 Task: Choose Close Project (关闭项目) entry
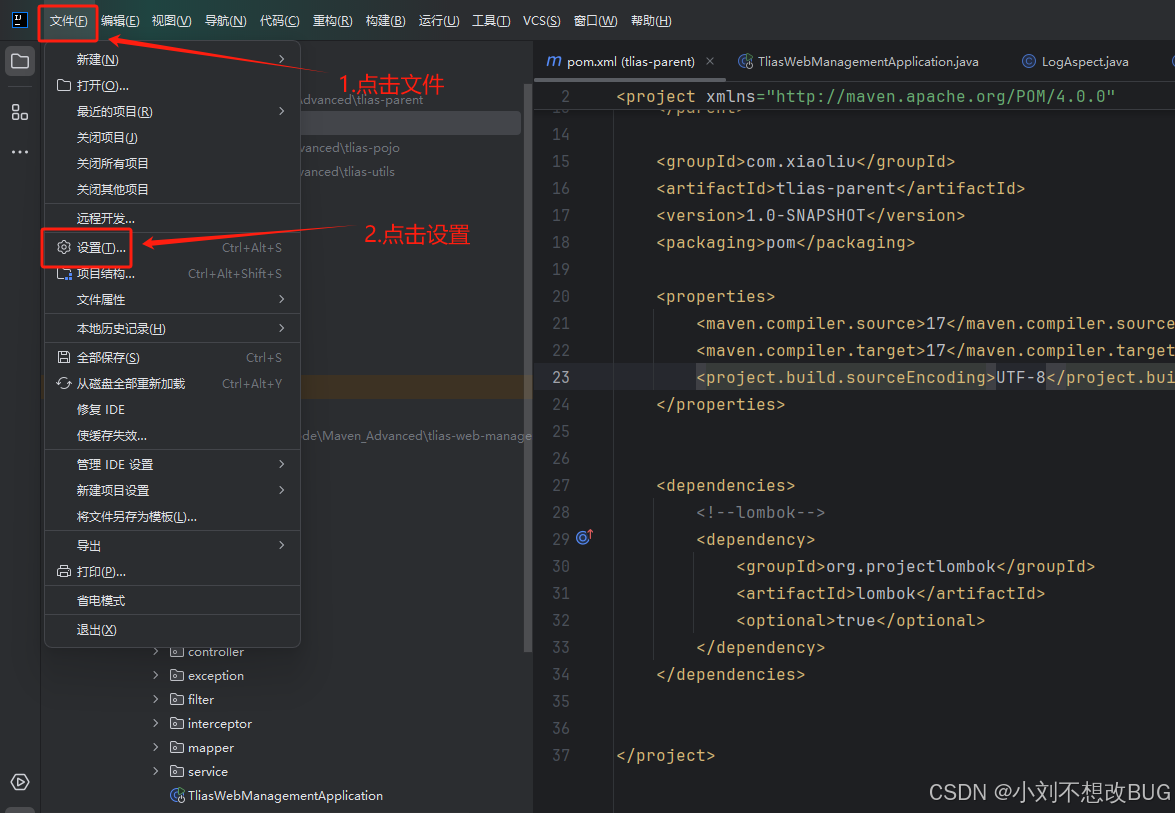[x=172, y=138]
